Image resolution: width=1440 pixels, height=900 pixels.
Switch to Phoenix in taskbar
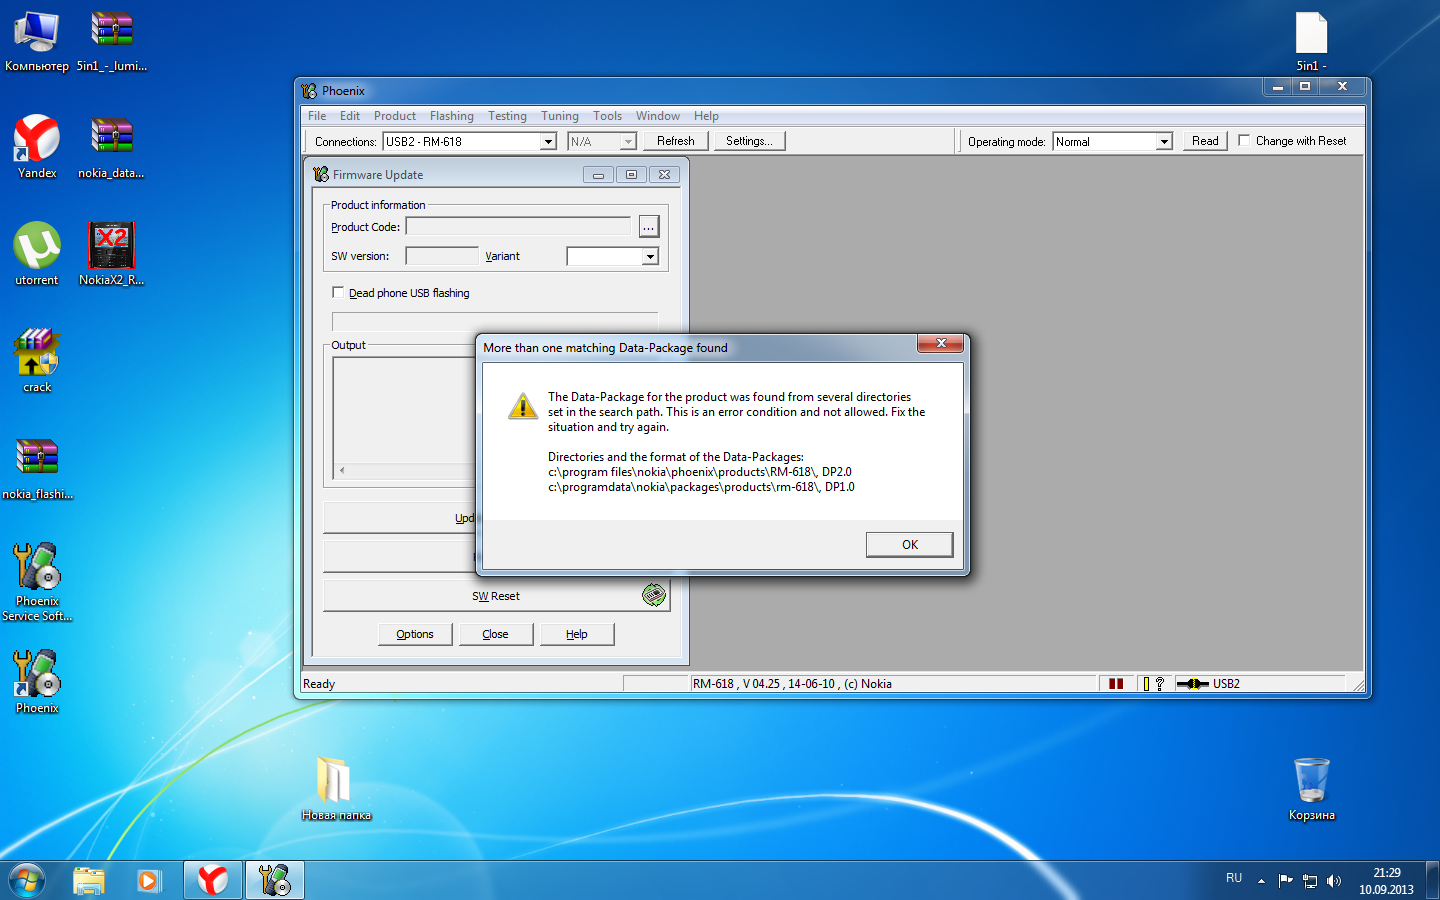(274, 880)
